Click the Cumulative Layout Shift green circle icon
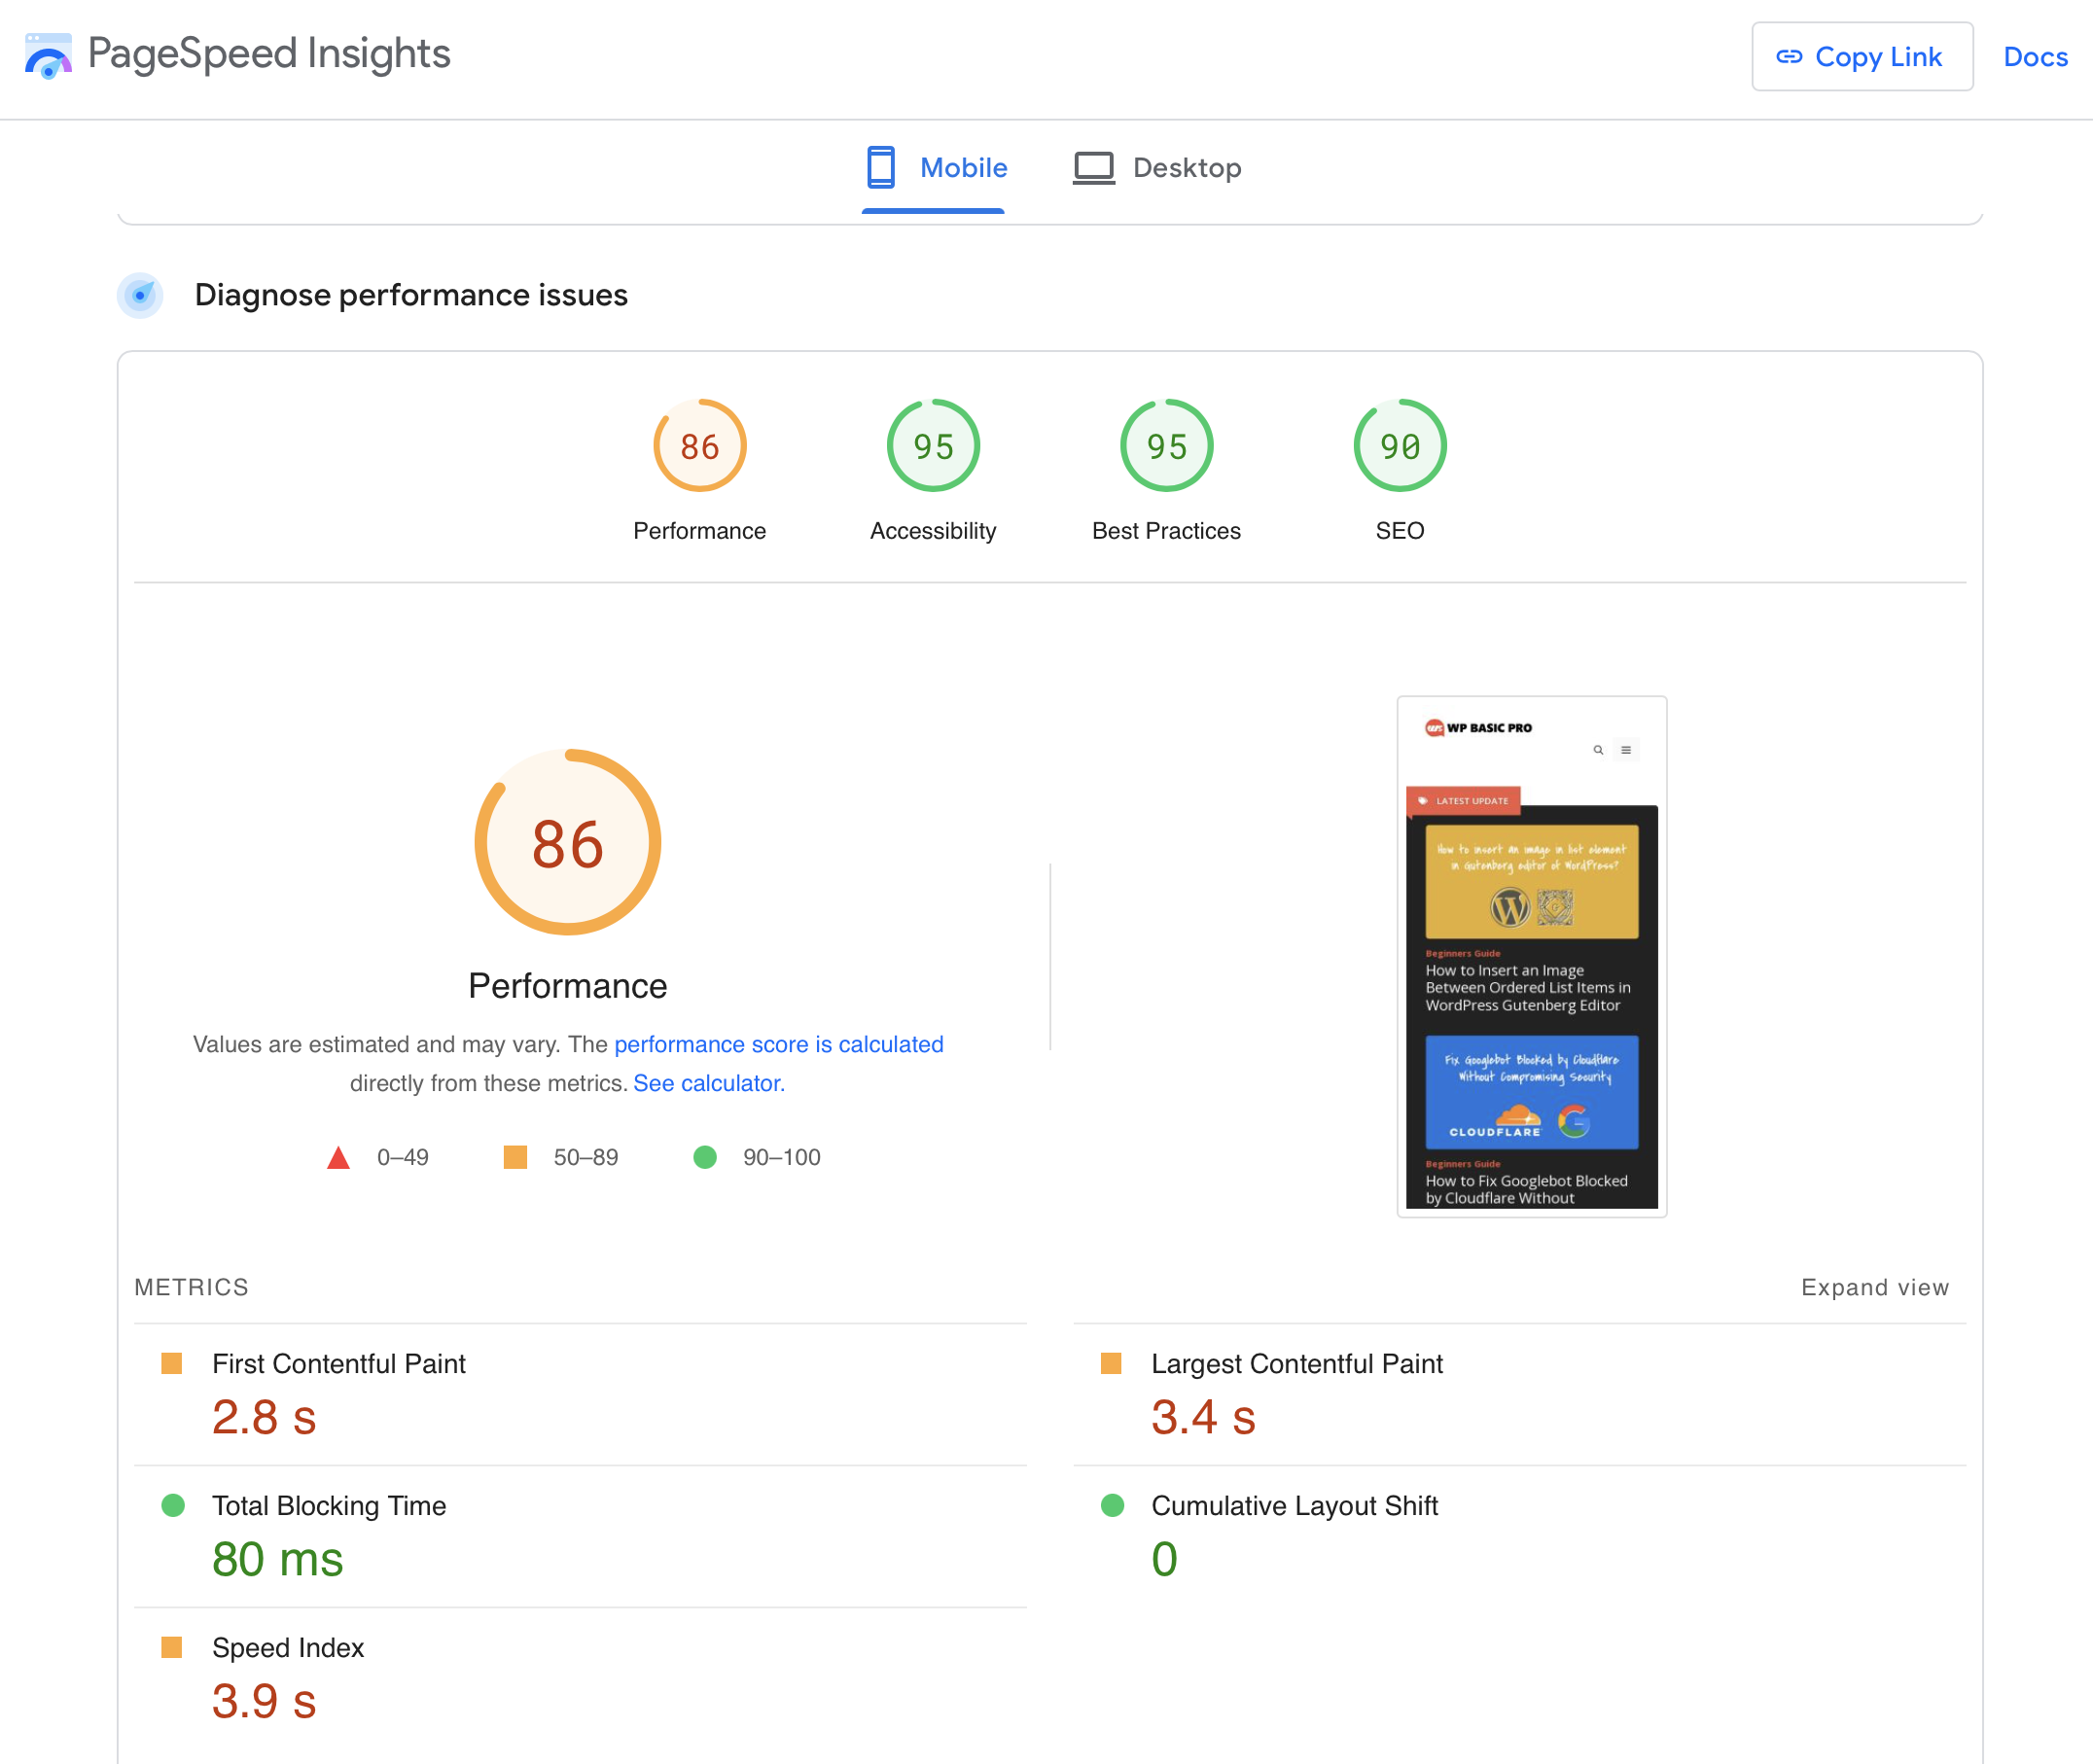Screen dimensions: 2093x1764 point(1113,1506)
